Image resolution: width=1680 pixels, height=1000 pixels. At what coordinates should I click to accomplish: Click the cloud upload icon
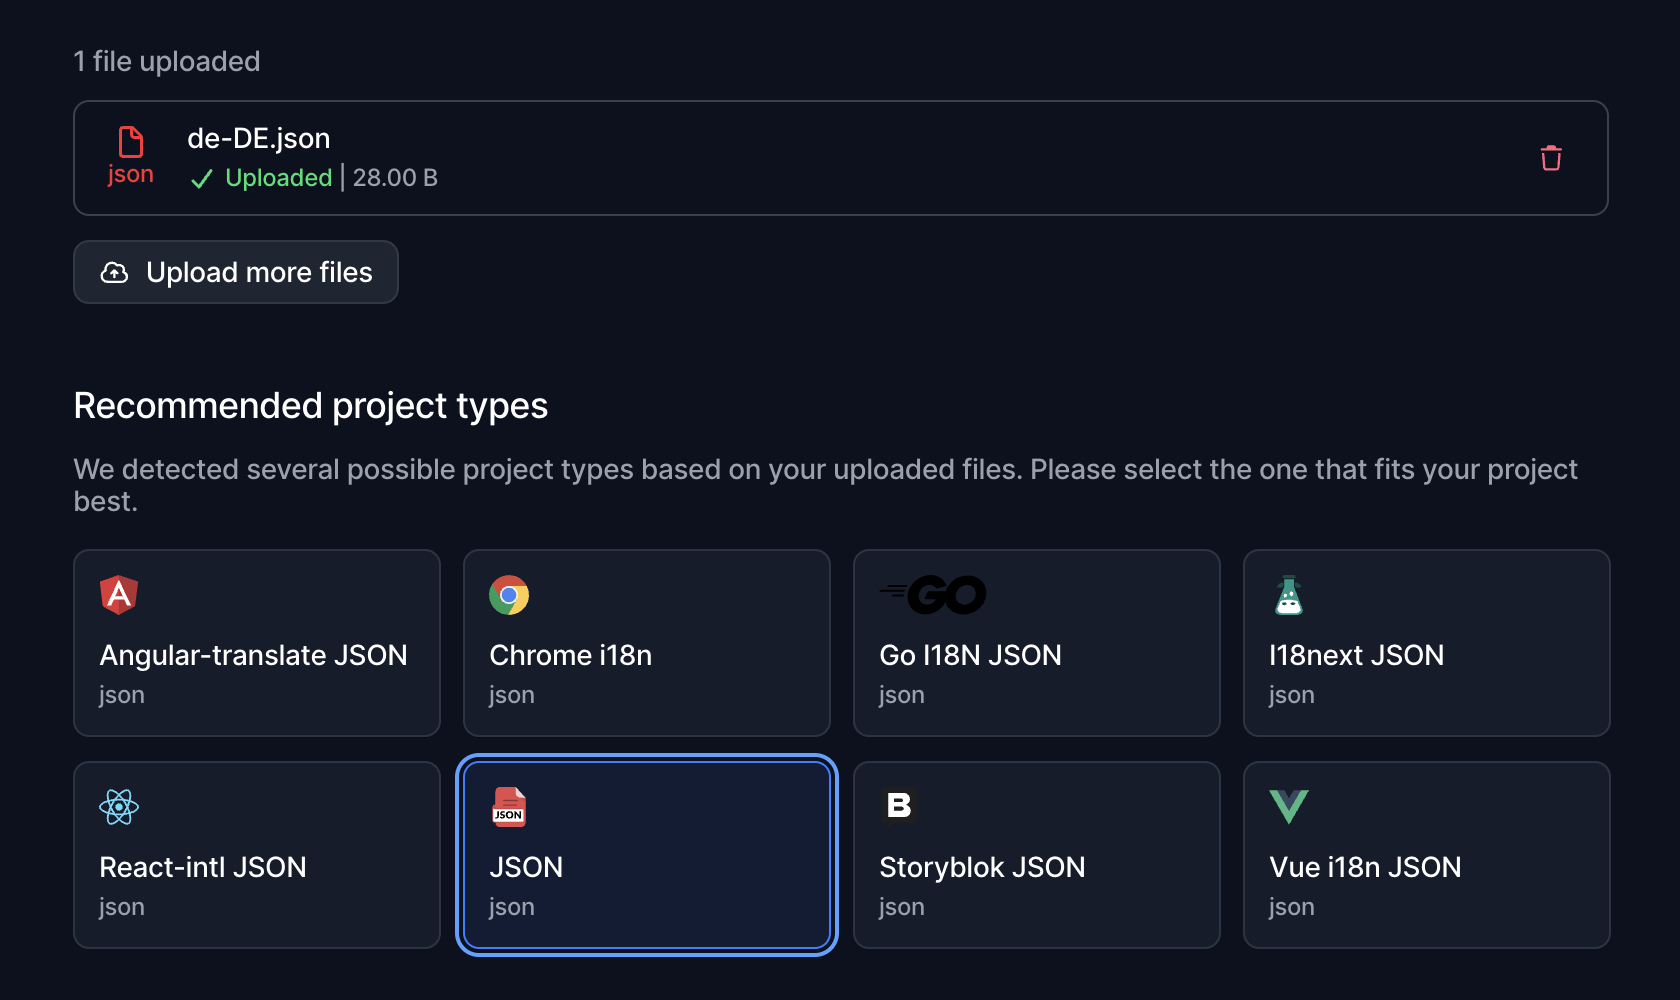[x=115, y=272]
